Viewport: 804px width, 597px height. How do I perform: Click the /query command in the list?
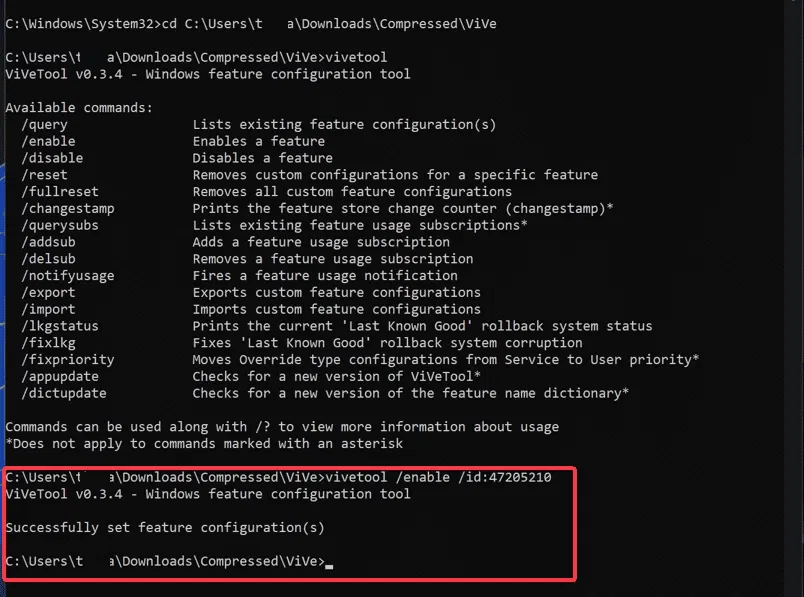tap(47, 125)
